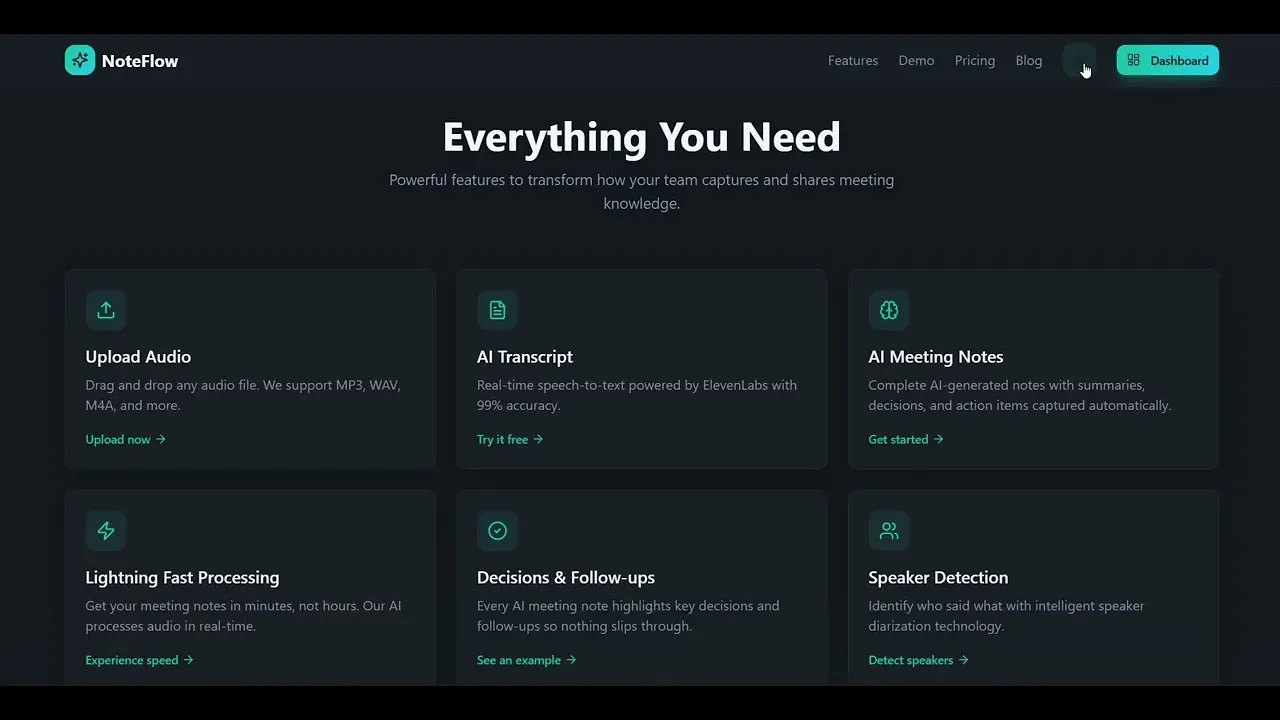The height and width of the screenshot is (720, 1280).
Task: Click the Upload Audio card's upload icon
Action: pyautogui.click(x=106, y=310)
